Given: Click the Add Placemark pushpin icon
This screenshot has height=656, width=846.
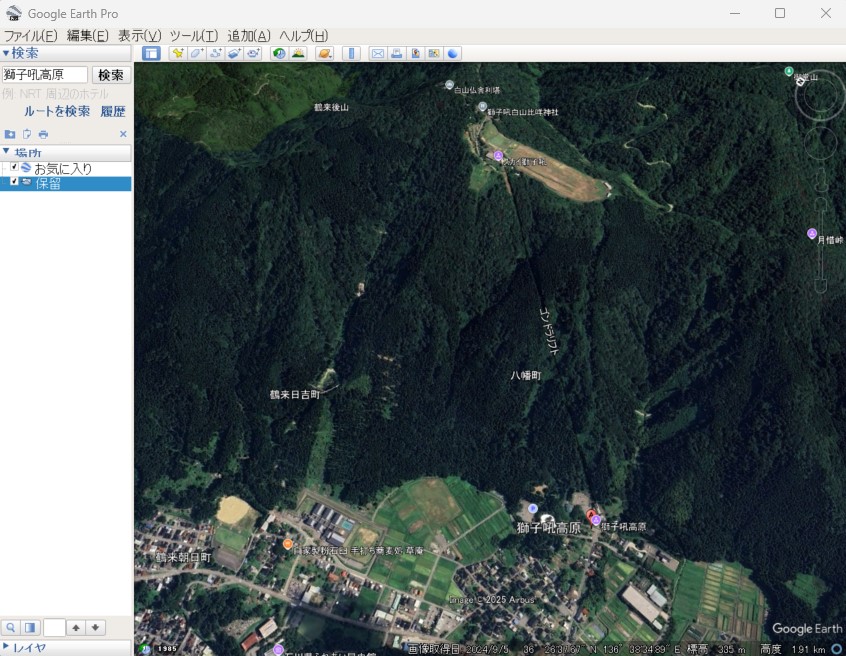Looking at the screenshot, I should point(178,53).
